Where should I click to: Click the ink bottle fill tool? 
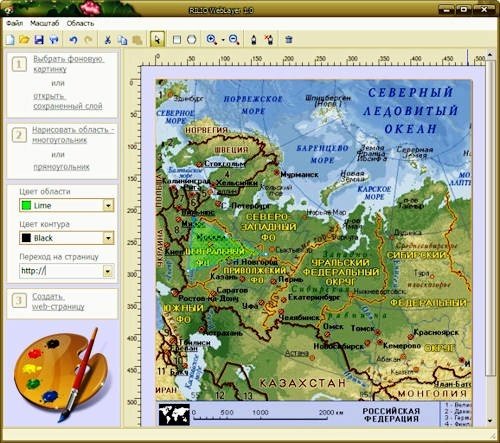point(254,40)
